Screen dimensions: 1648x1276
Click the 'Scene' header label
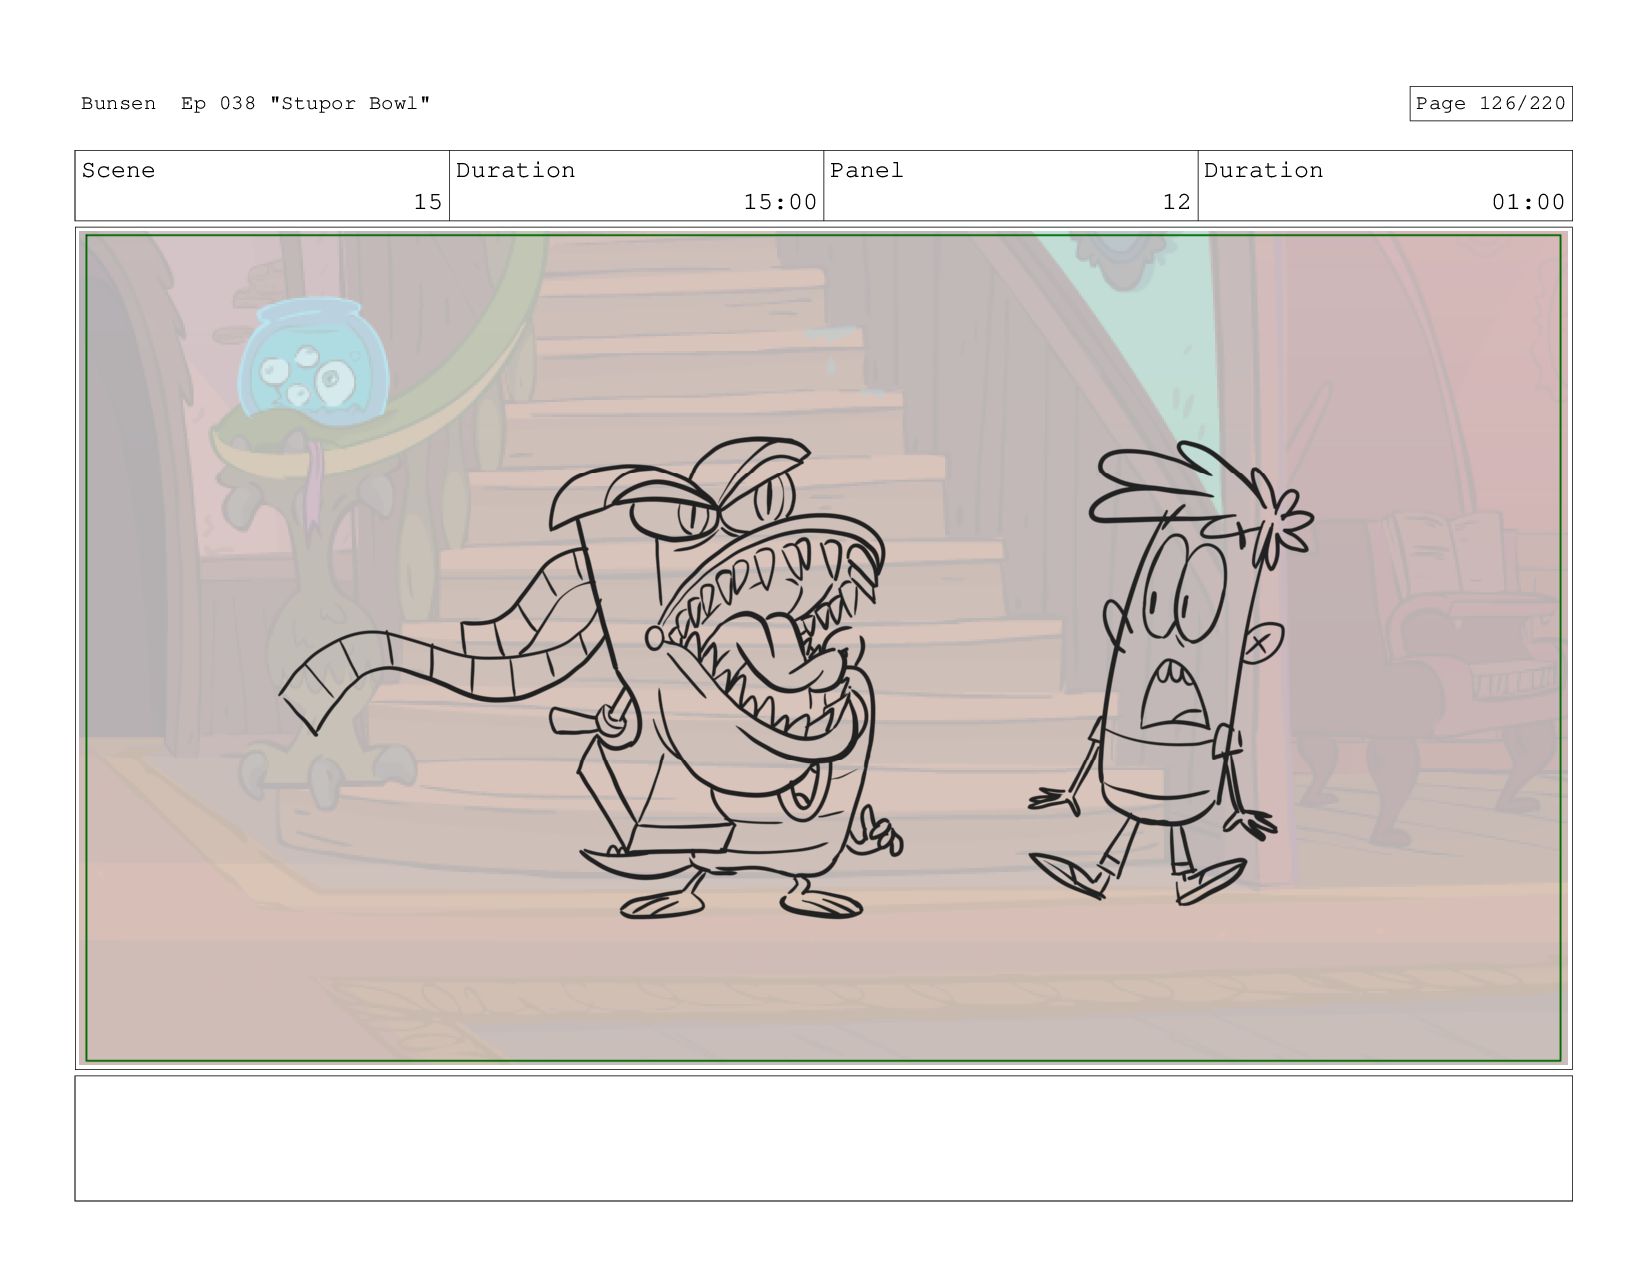pyautogui.click(x=118, y=170)
